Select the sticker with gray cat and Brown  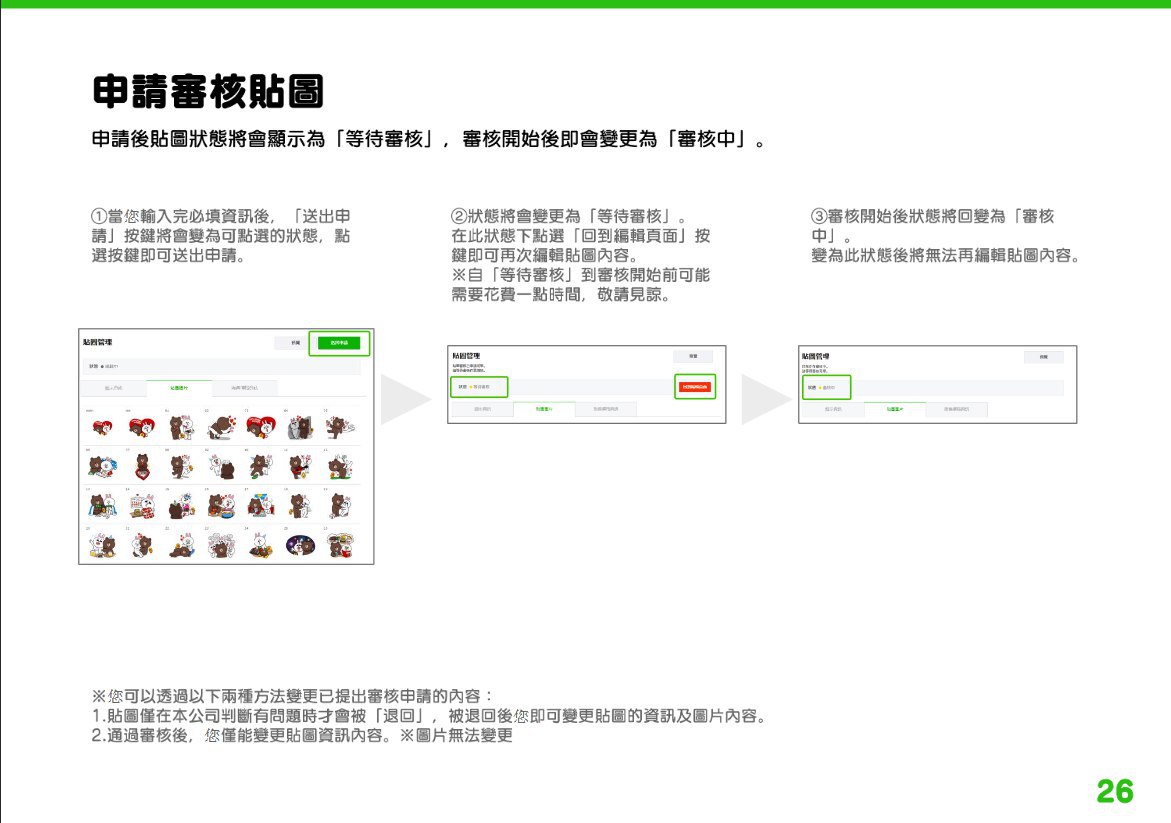(x=299, y=427)
